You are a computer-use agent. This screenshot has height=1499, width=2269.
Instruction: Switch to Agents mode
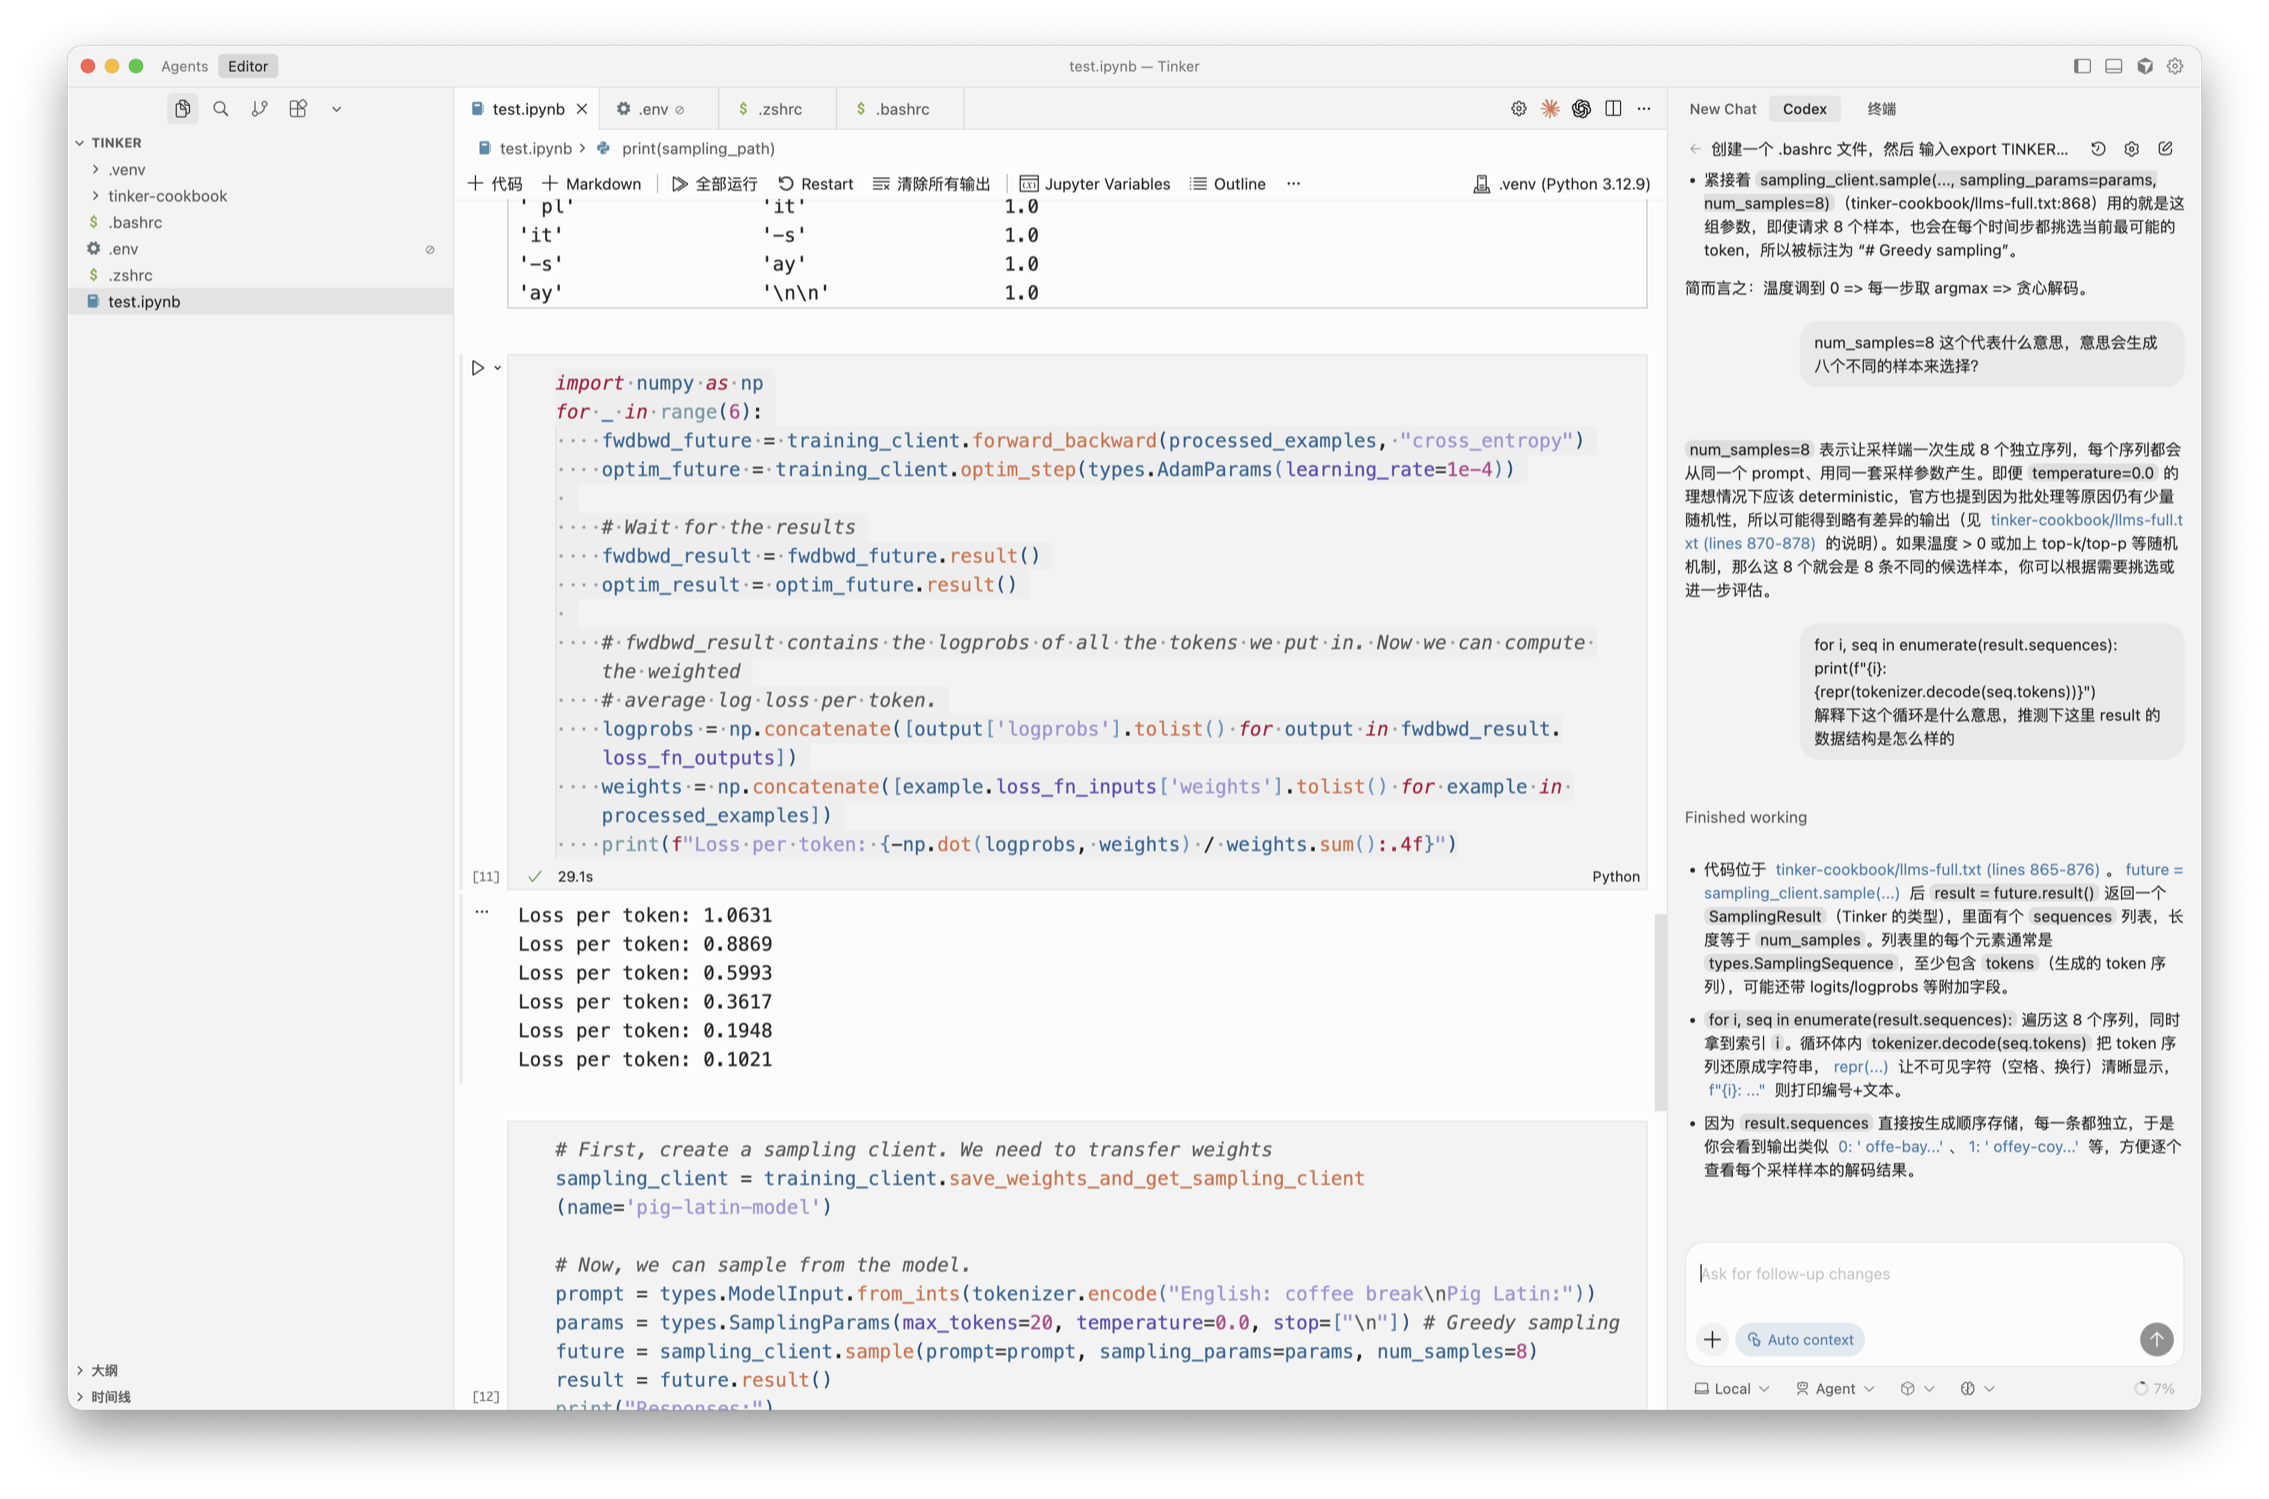(x=184, y=66)
